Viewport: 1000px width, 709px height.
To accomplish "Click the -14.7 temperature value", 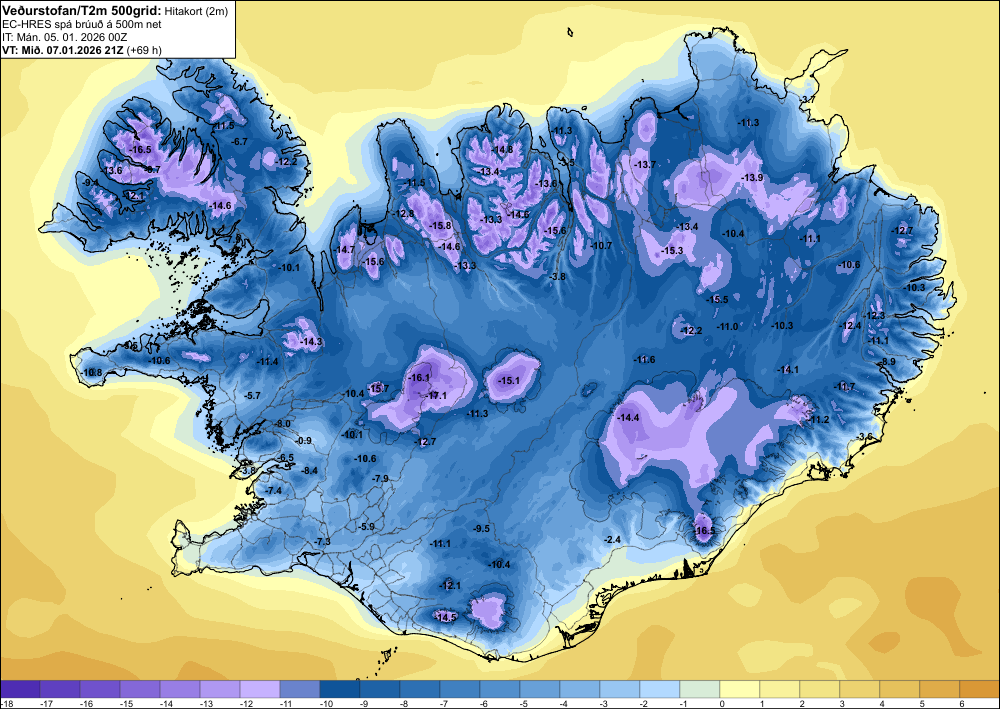I will point(345,249).
